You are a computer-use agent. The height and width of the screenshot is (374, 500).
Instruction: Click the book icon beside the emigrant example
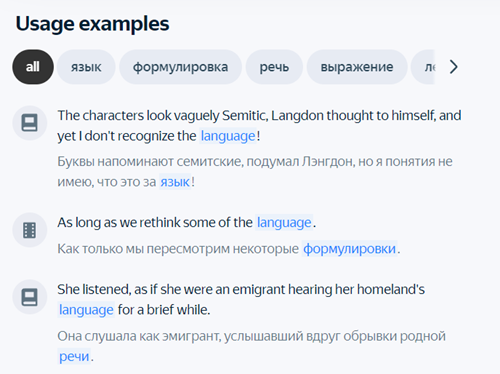[x=30, y=297]
